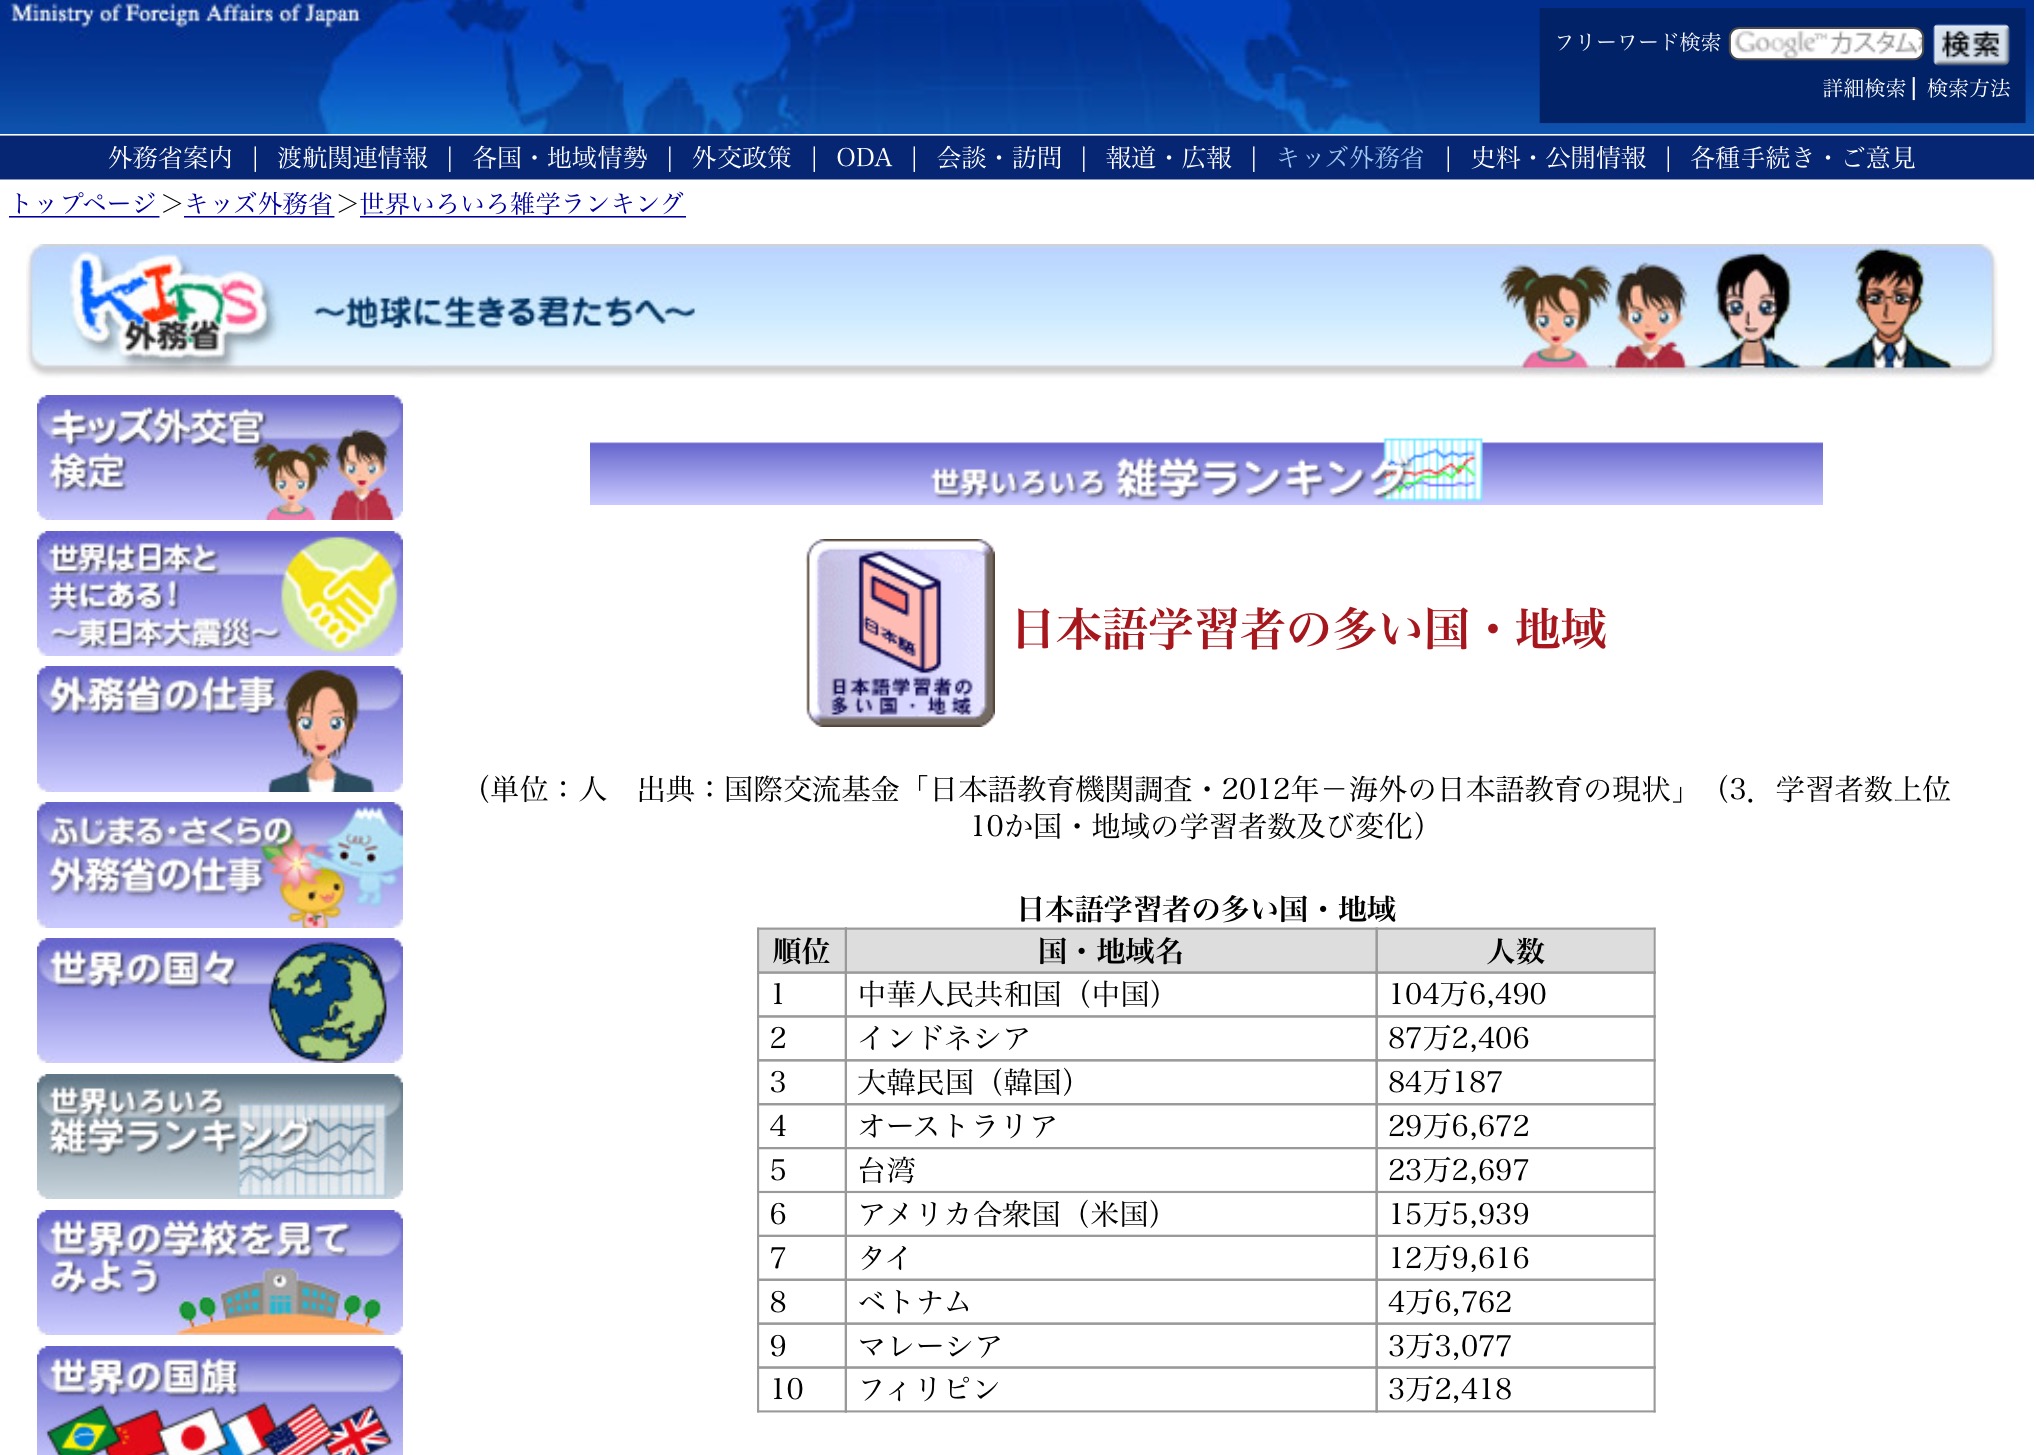
Task: Click the 雑学ランキング header banner
Action: (x=1205, y=474)
